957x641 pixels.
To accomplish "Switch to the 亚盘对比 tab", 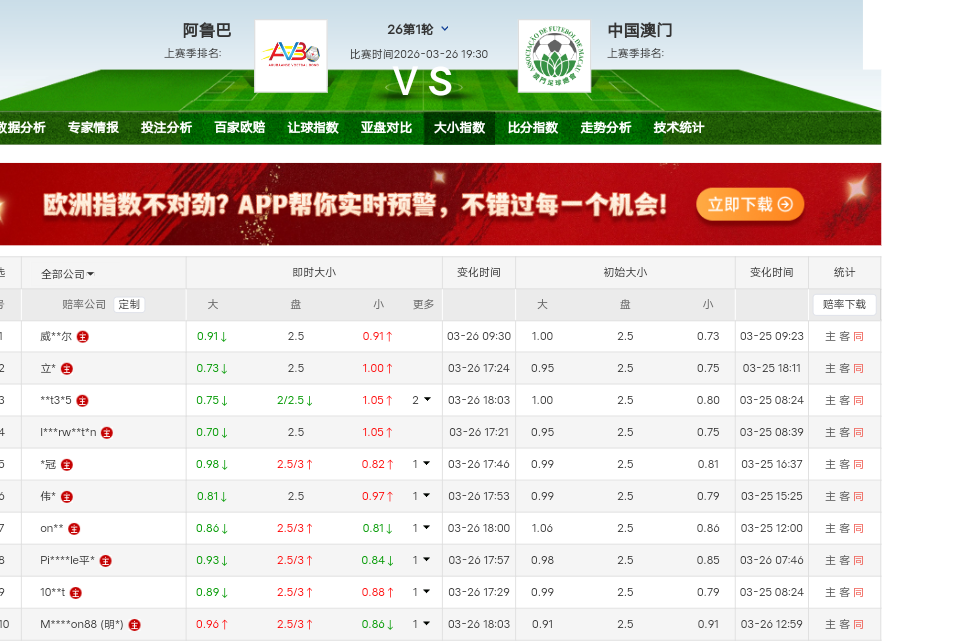I will point(386,128).
